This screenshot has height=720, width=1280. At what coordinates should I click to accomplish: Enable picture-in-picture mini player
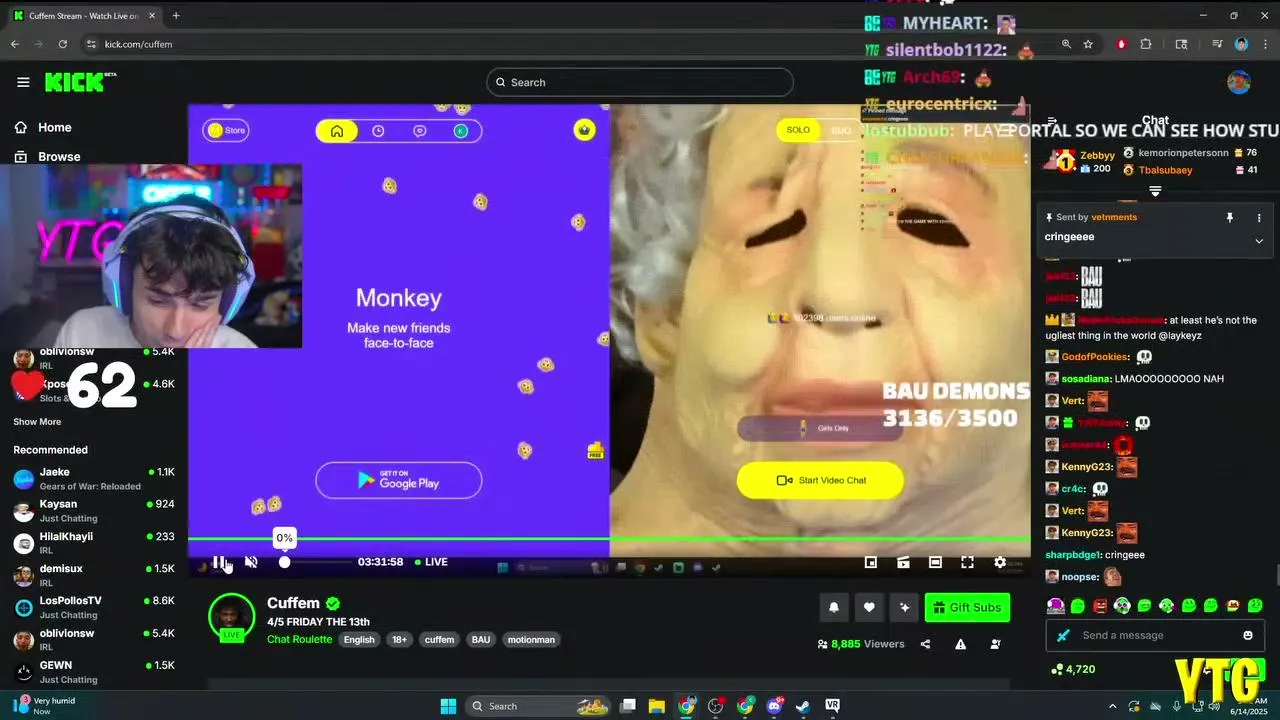click(x=871, y=563)
